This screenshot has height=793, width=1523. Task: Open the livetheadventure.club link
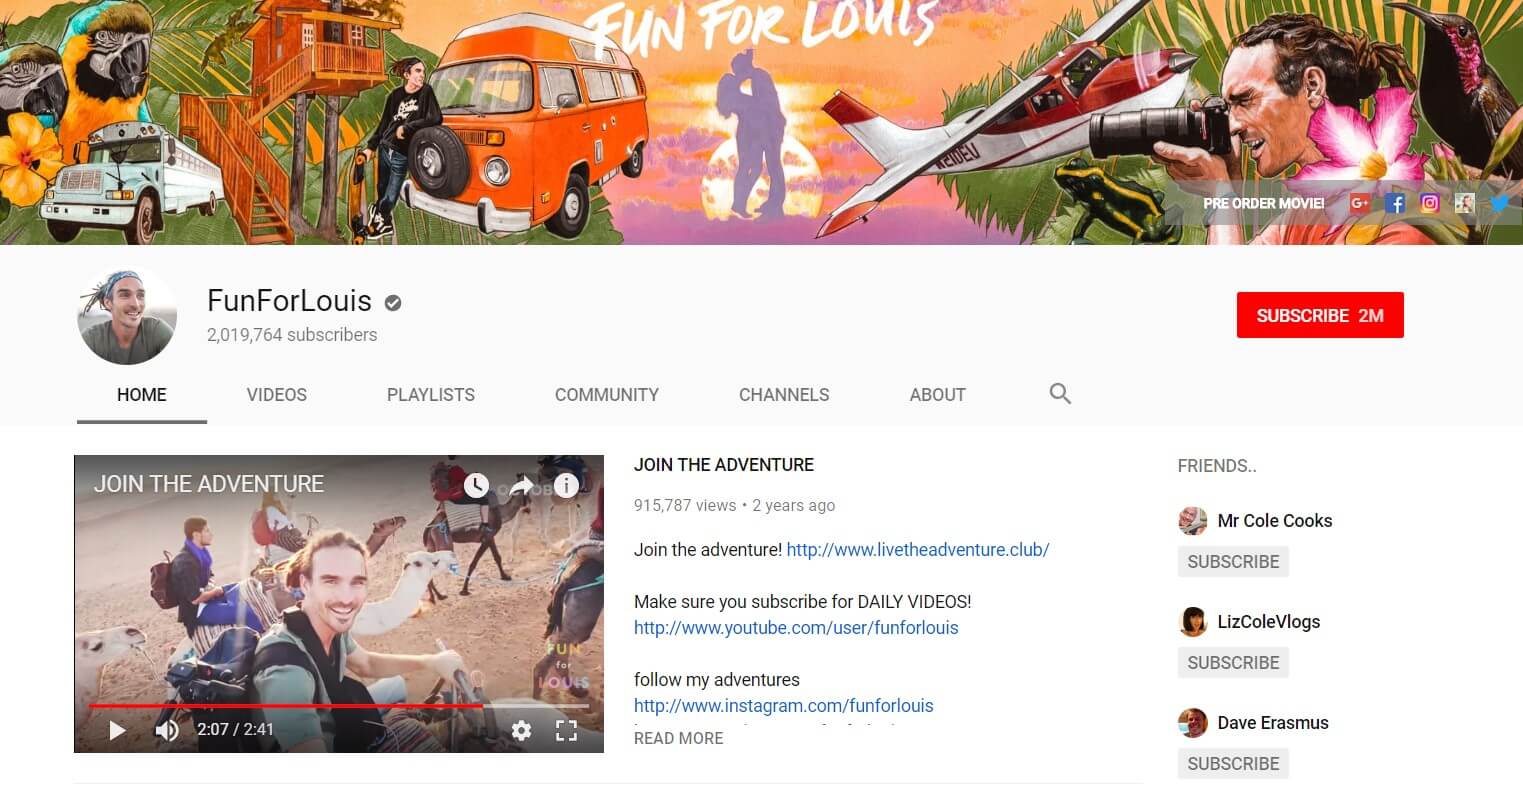pyautogui.click(x=917, y=550)
